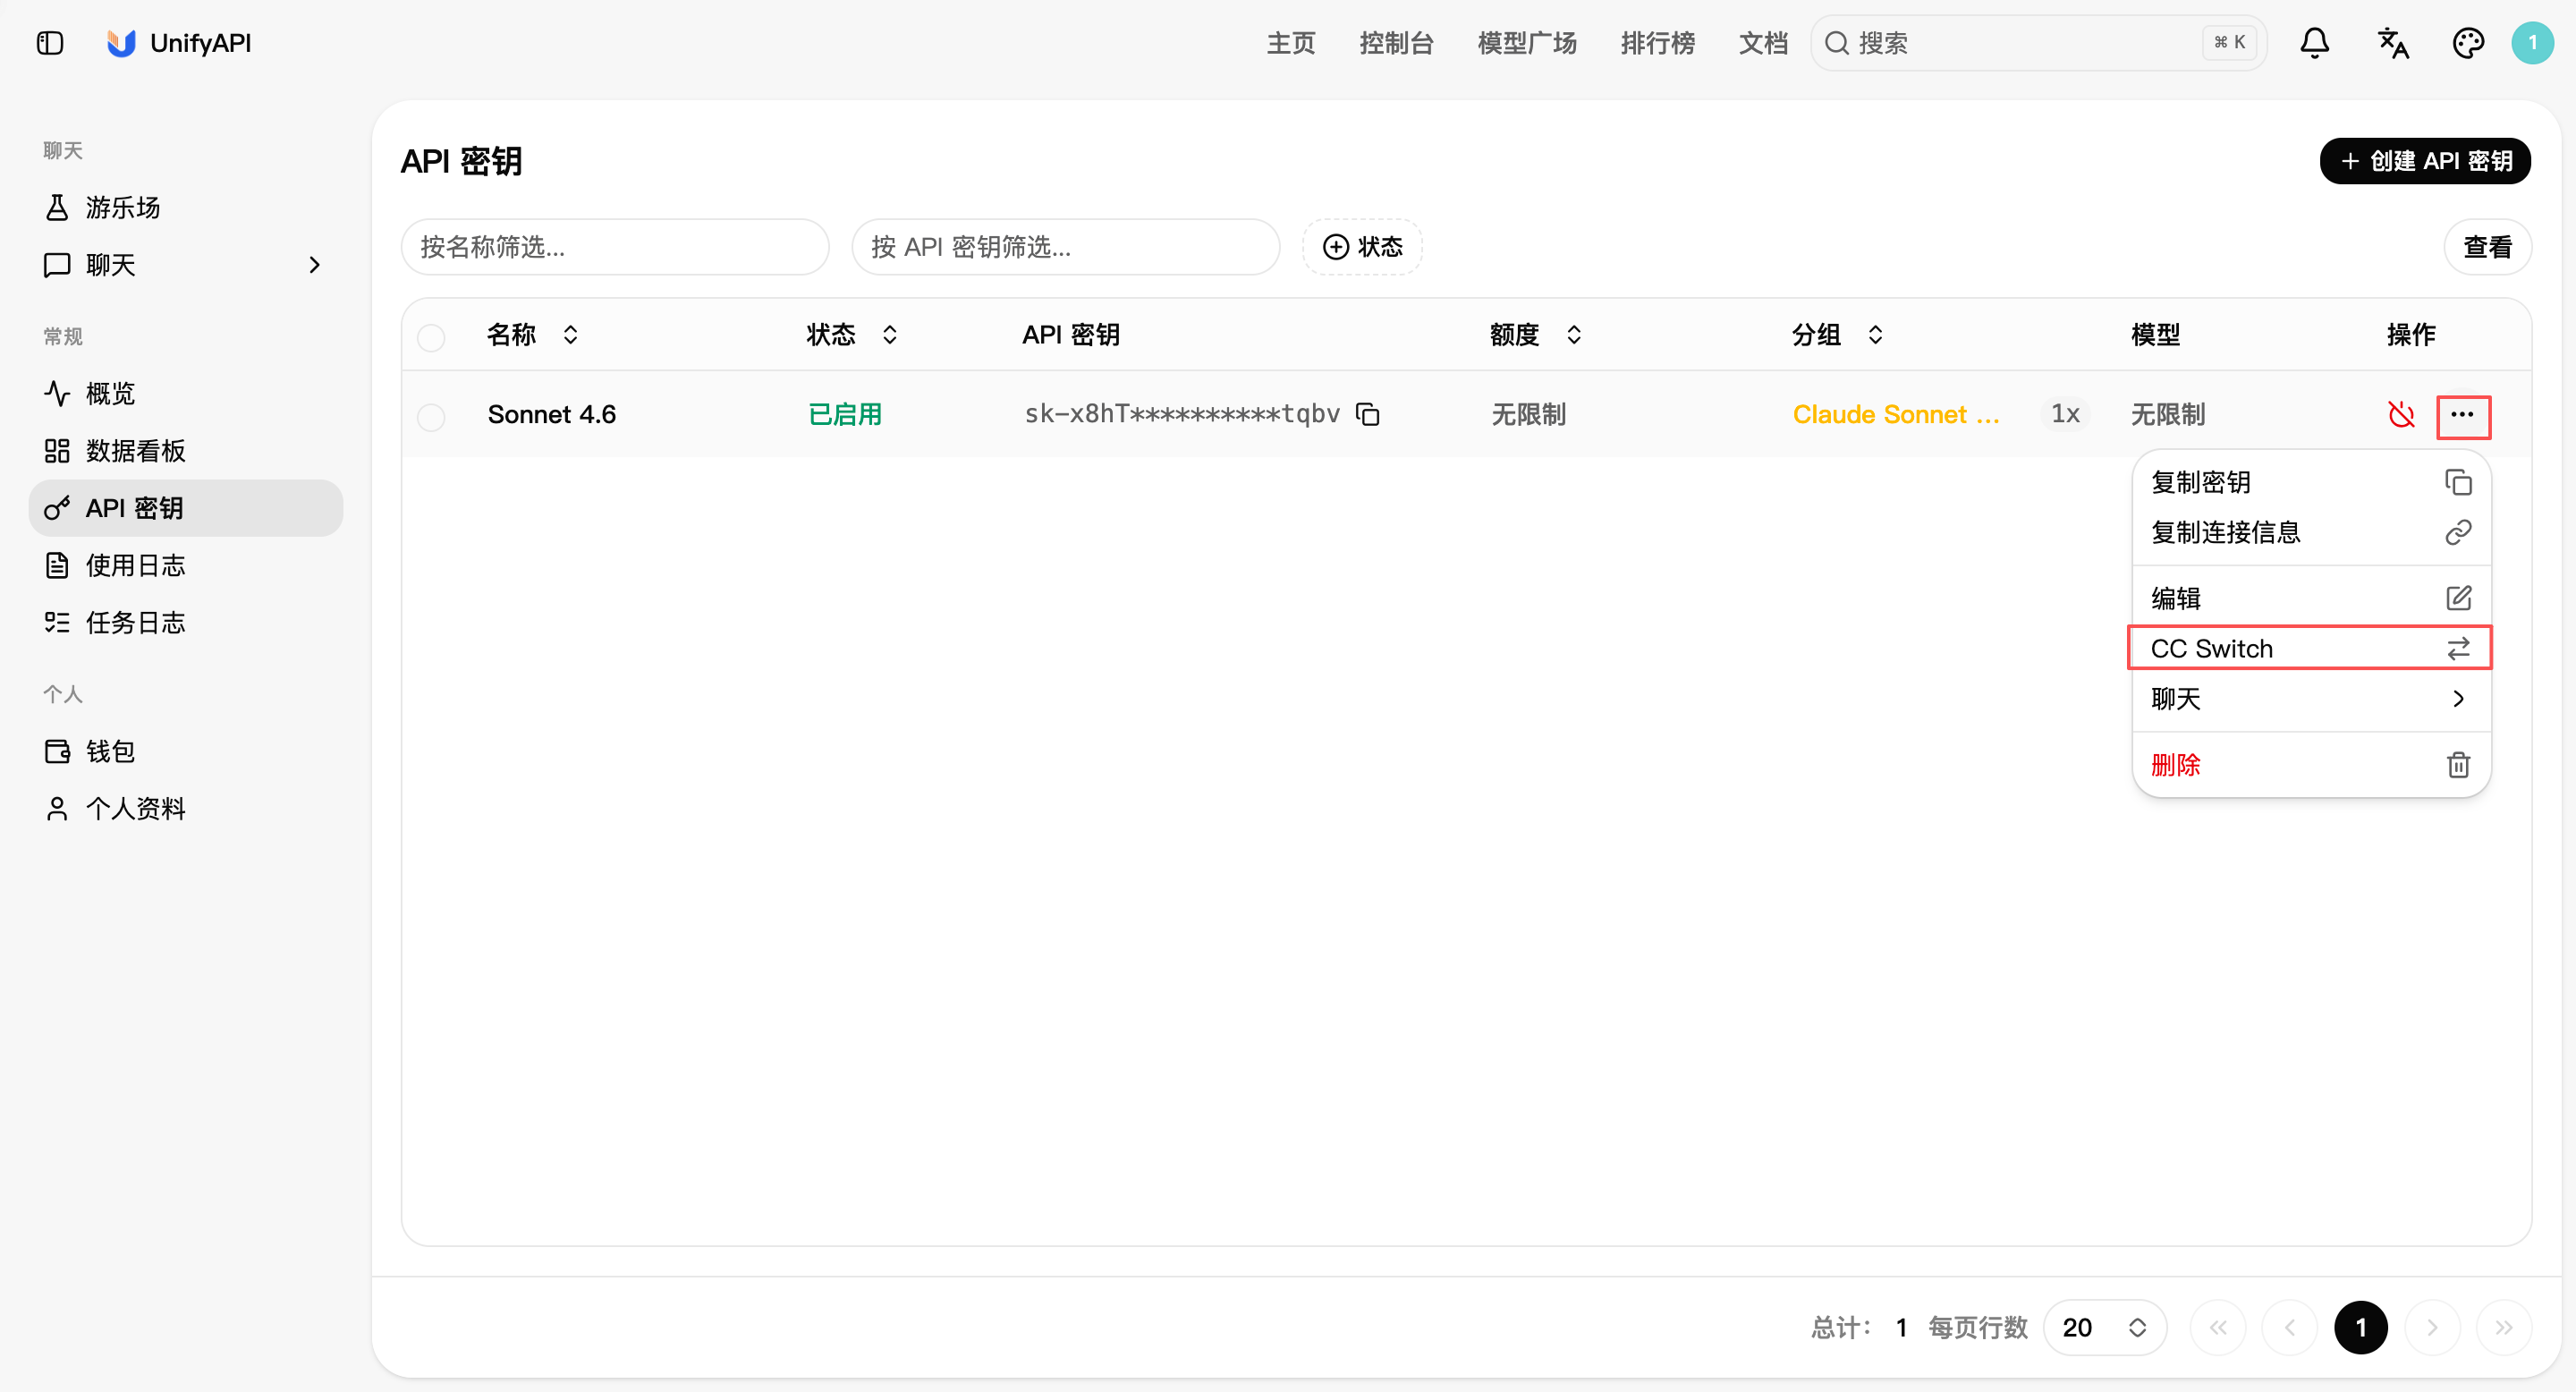Expand the 聊天 sidebar item chevron
2576x1392 pixels.
pos(315,265)
